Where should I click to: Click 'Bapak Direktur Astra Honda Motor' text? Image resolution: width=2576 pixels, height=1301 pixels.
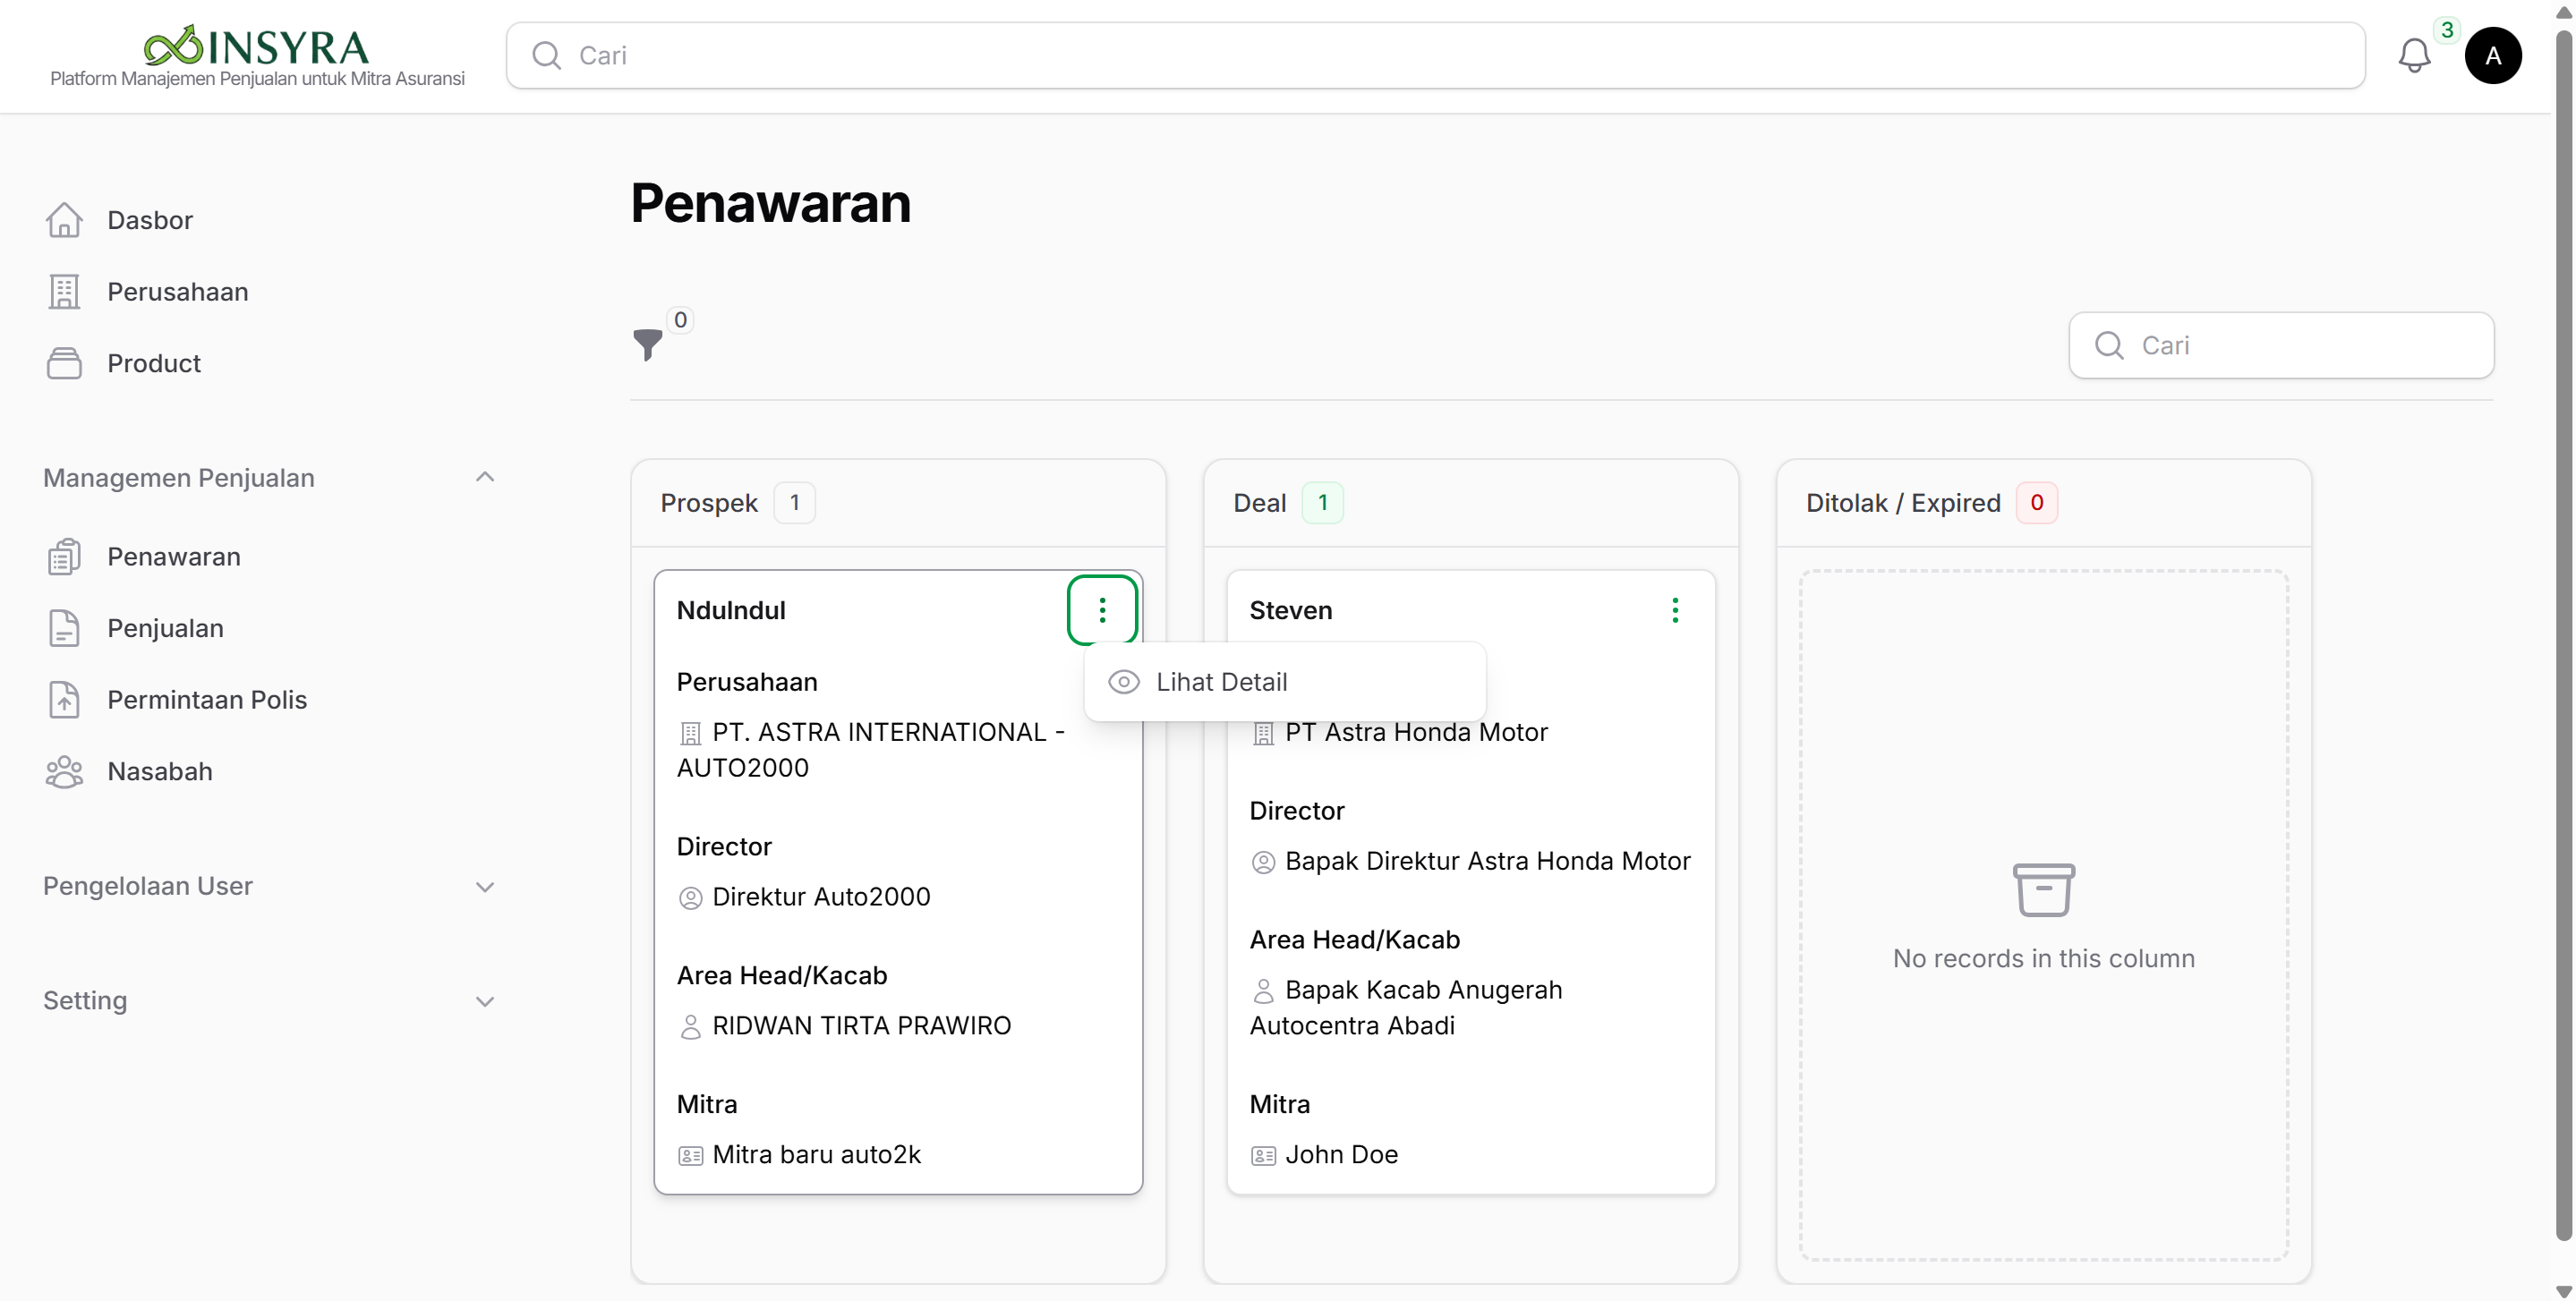click(x=1487, y=861)
